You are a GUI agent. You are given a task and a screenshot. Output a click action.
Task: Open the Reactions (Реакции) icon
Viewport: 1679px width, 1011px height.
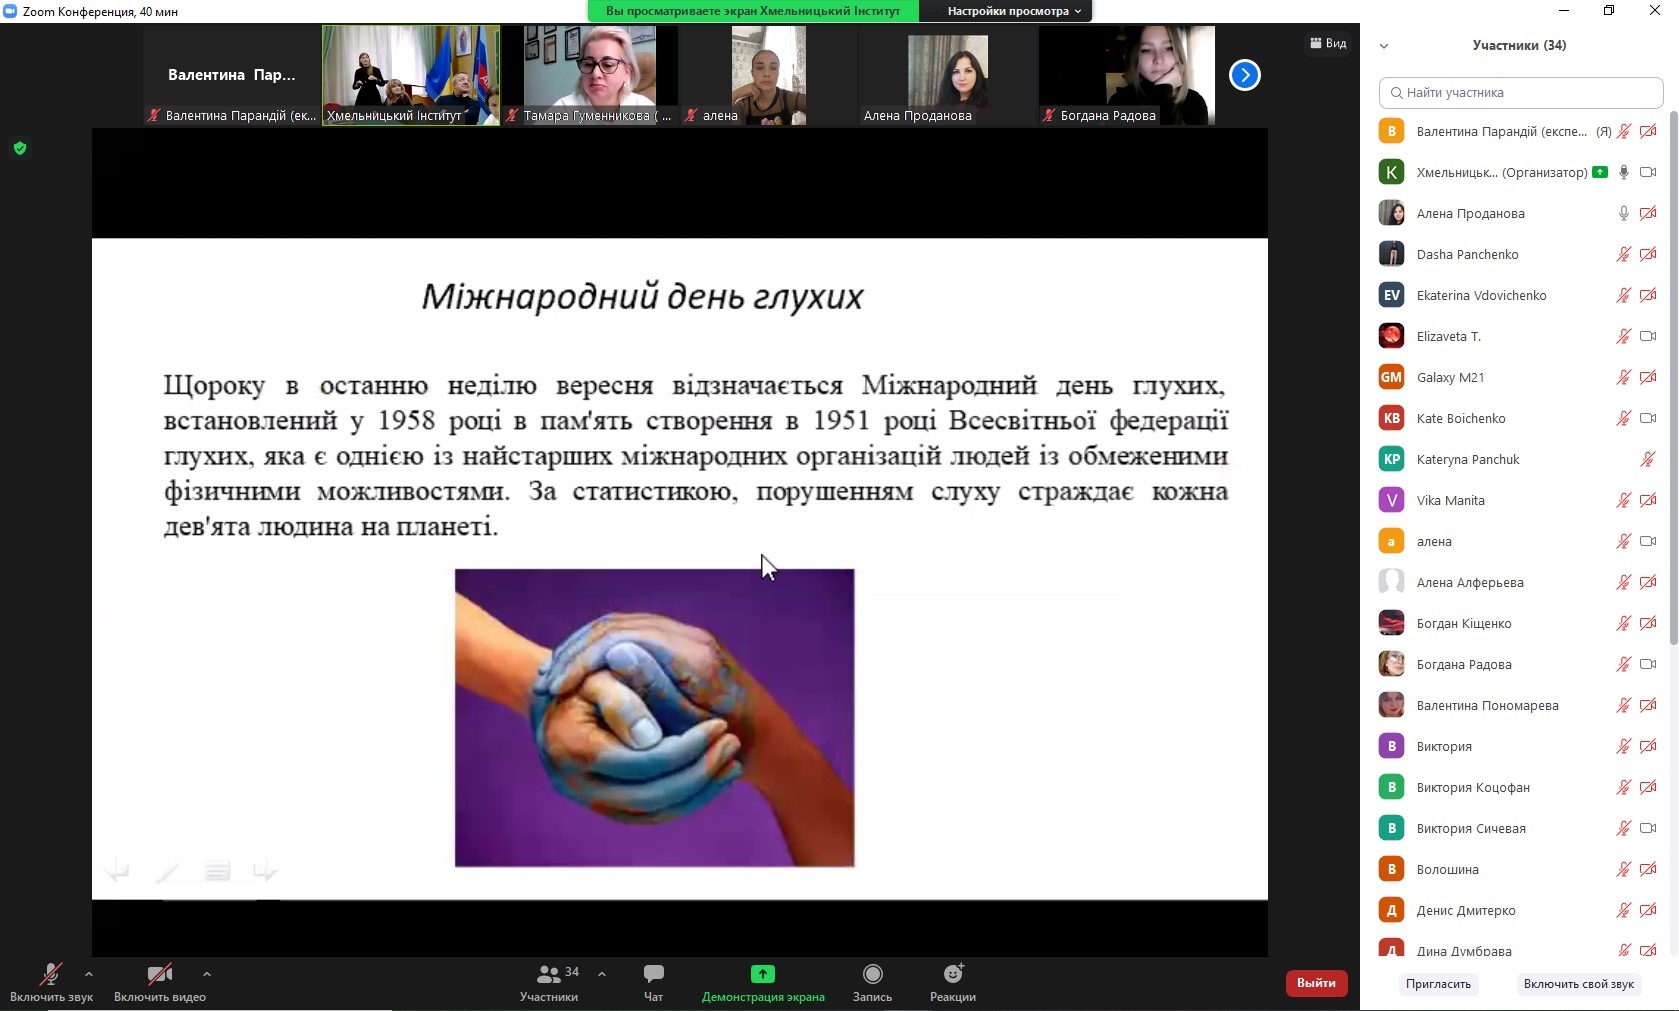[x=952, y=974]
